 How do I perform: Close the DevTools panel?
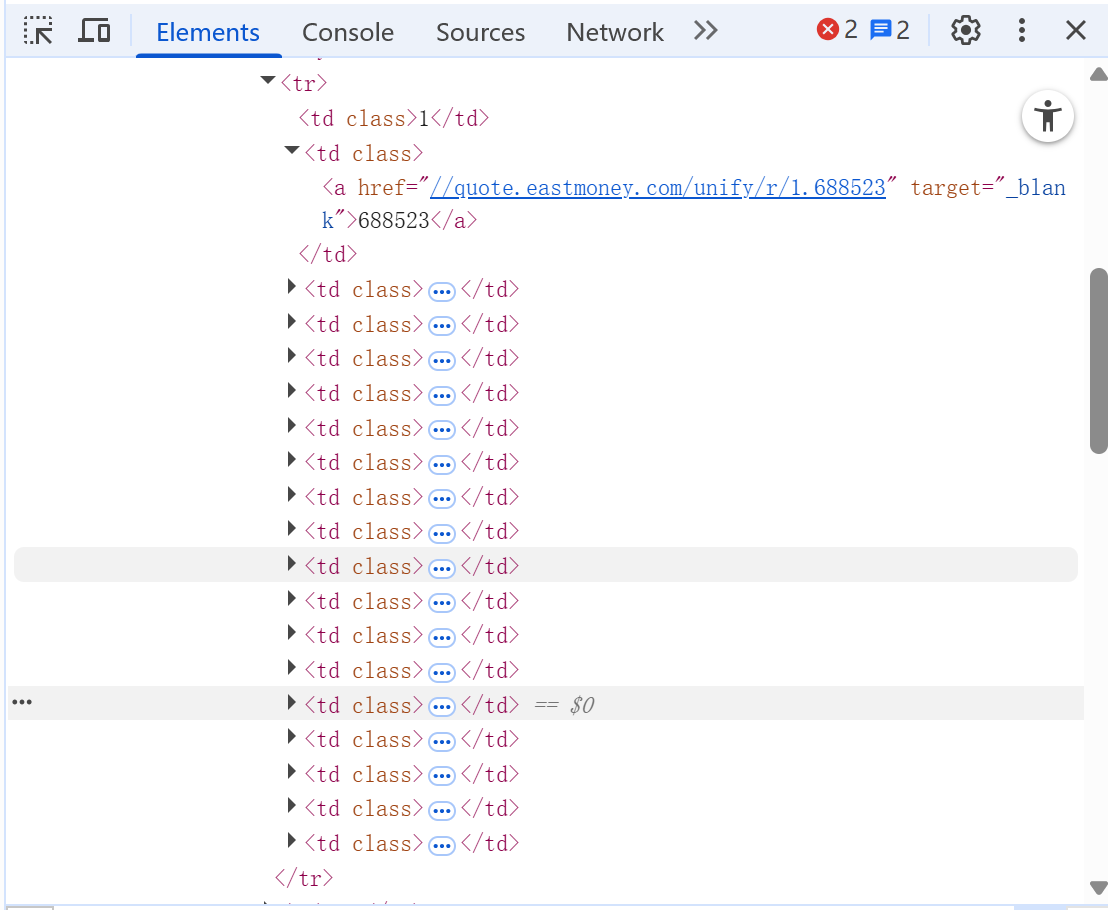tap(1075, 30)
